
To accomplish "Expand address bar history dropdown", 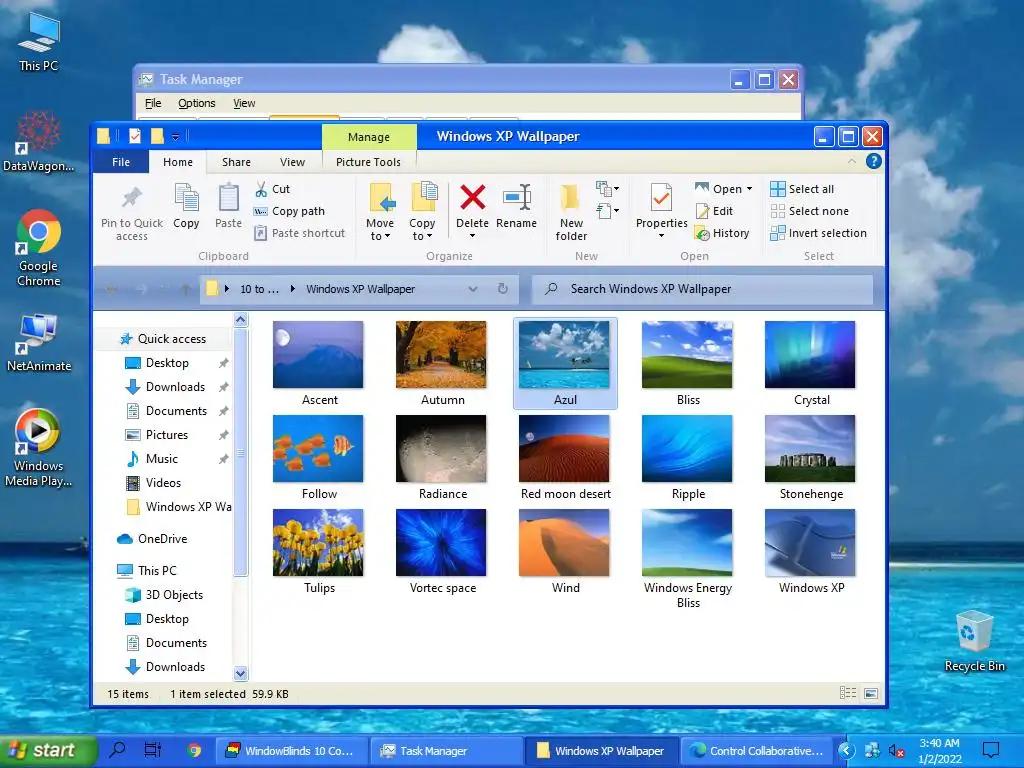I will click(473, 289).
